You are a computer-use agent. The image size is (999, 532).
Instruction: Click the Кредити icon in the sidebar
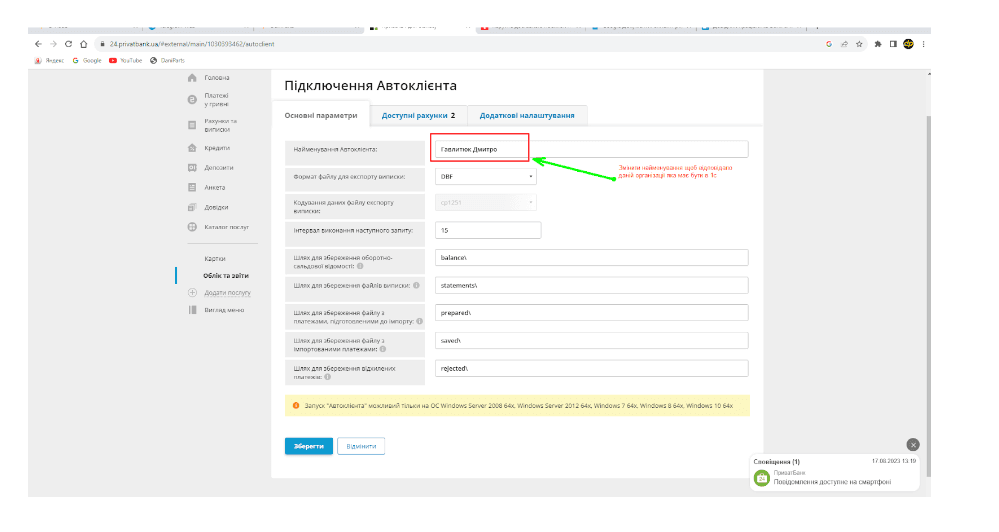(x=191, y=148)
